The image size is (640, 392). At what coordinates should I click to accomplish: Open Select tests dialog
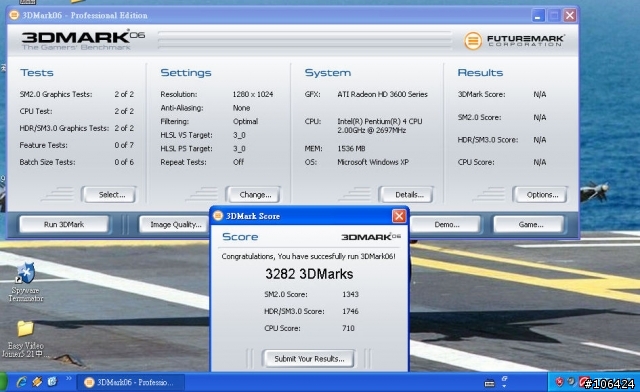tap(109, 195)
